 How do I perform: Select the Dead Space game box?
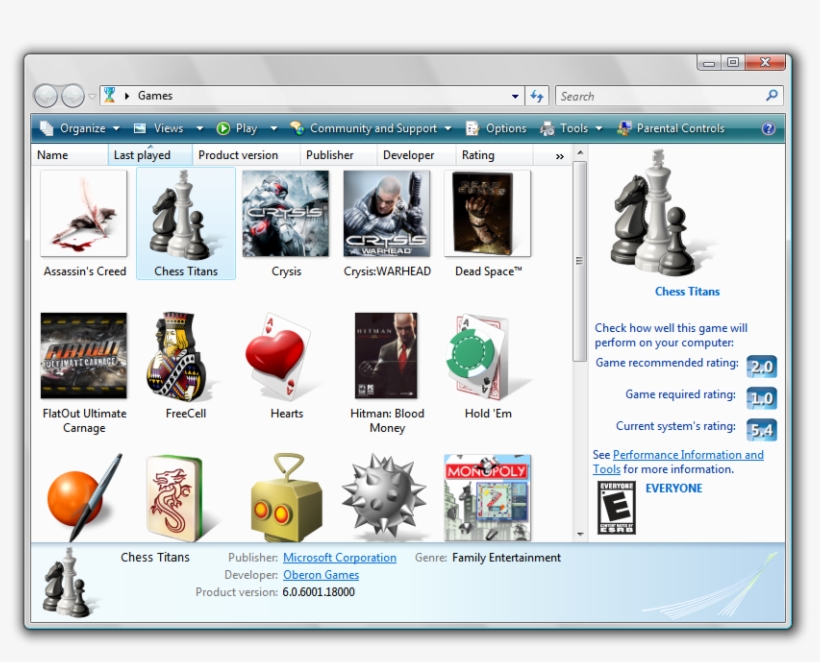tap(487, 213)
